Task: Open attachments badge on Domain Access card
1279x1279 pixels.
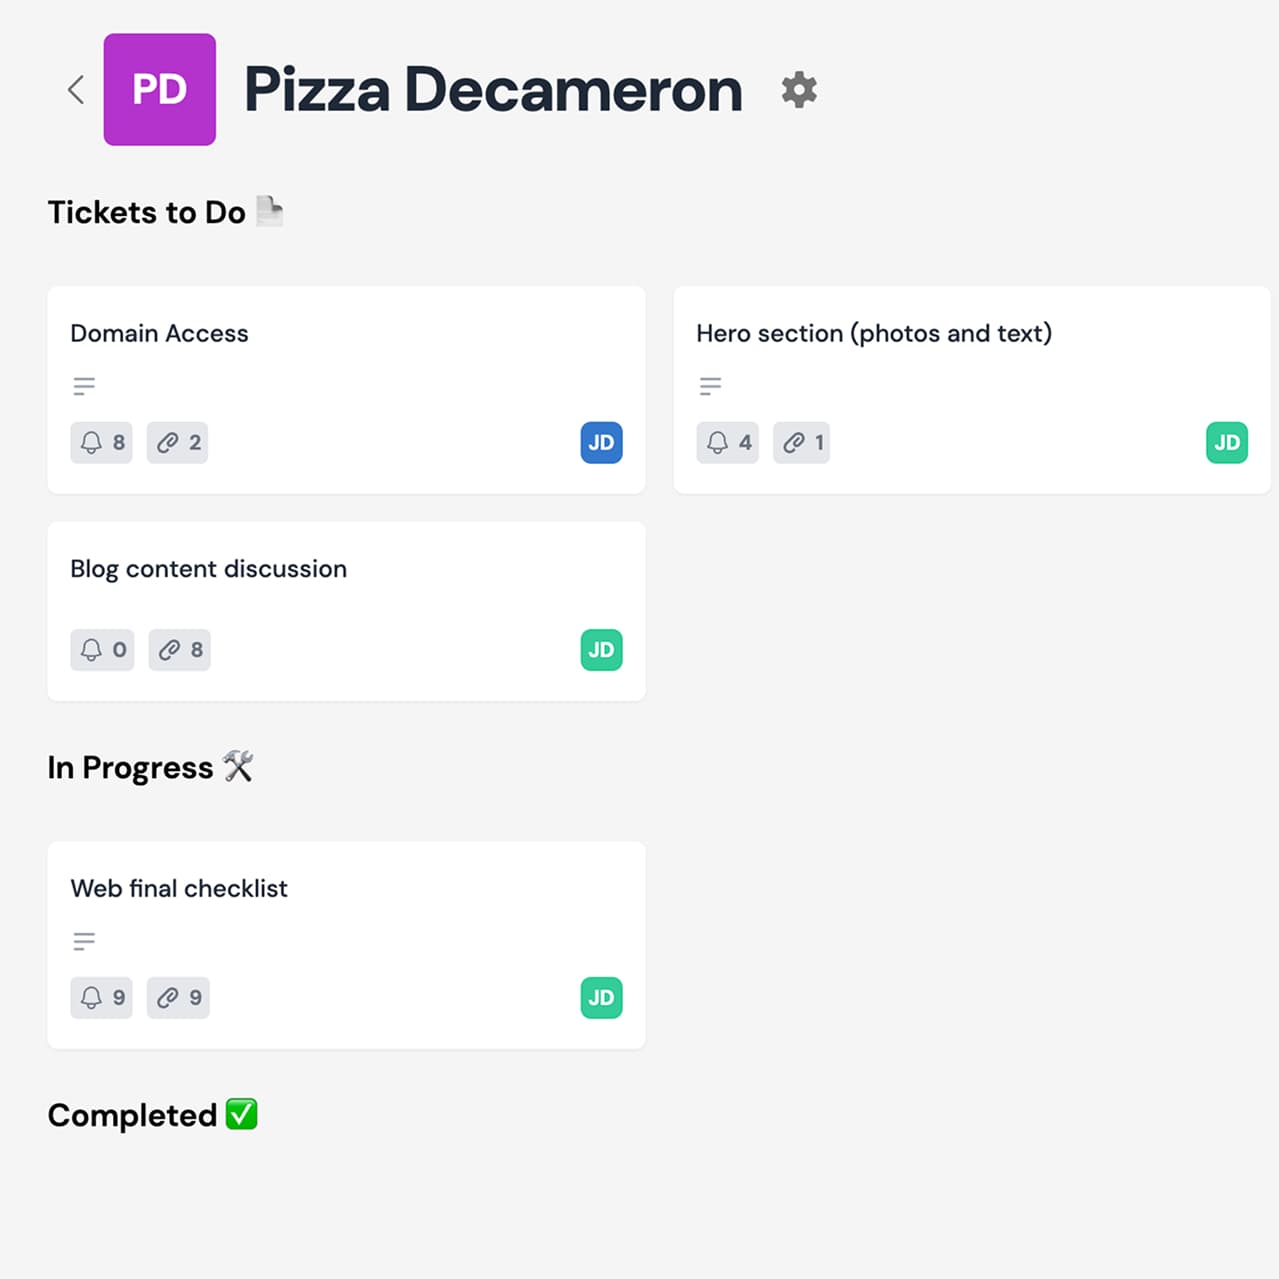Action: pos(177,442)
